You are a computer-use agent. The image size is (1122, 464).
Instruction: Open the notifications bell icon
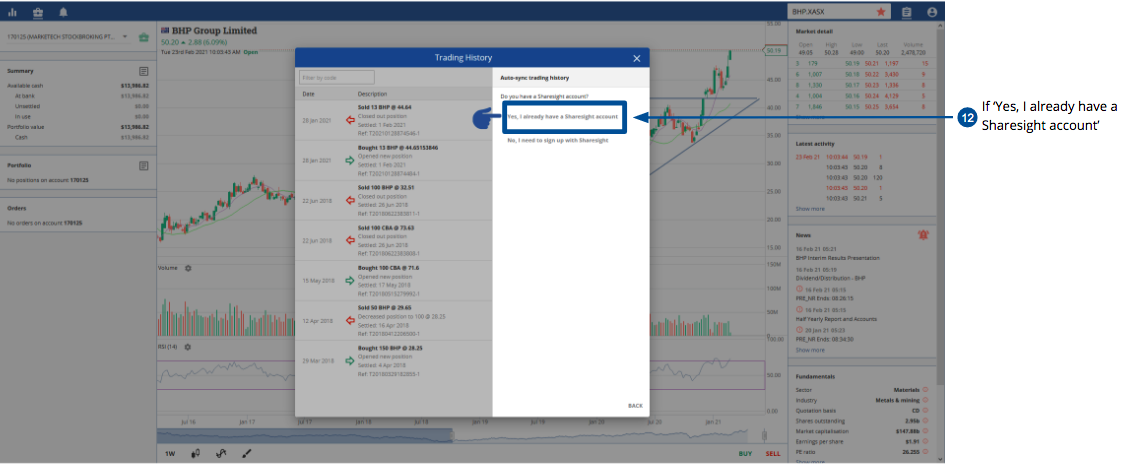tap(64, 12)
